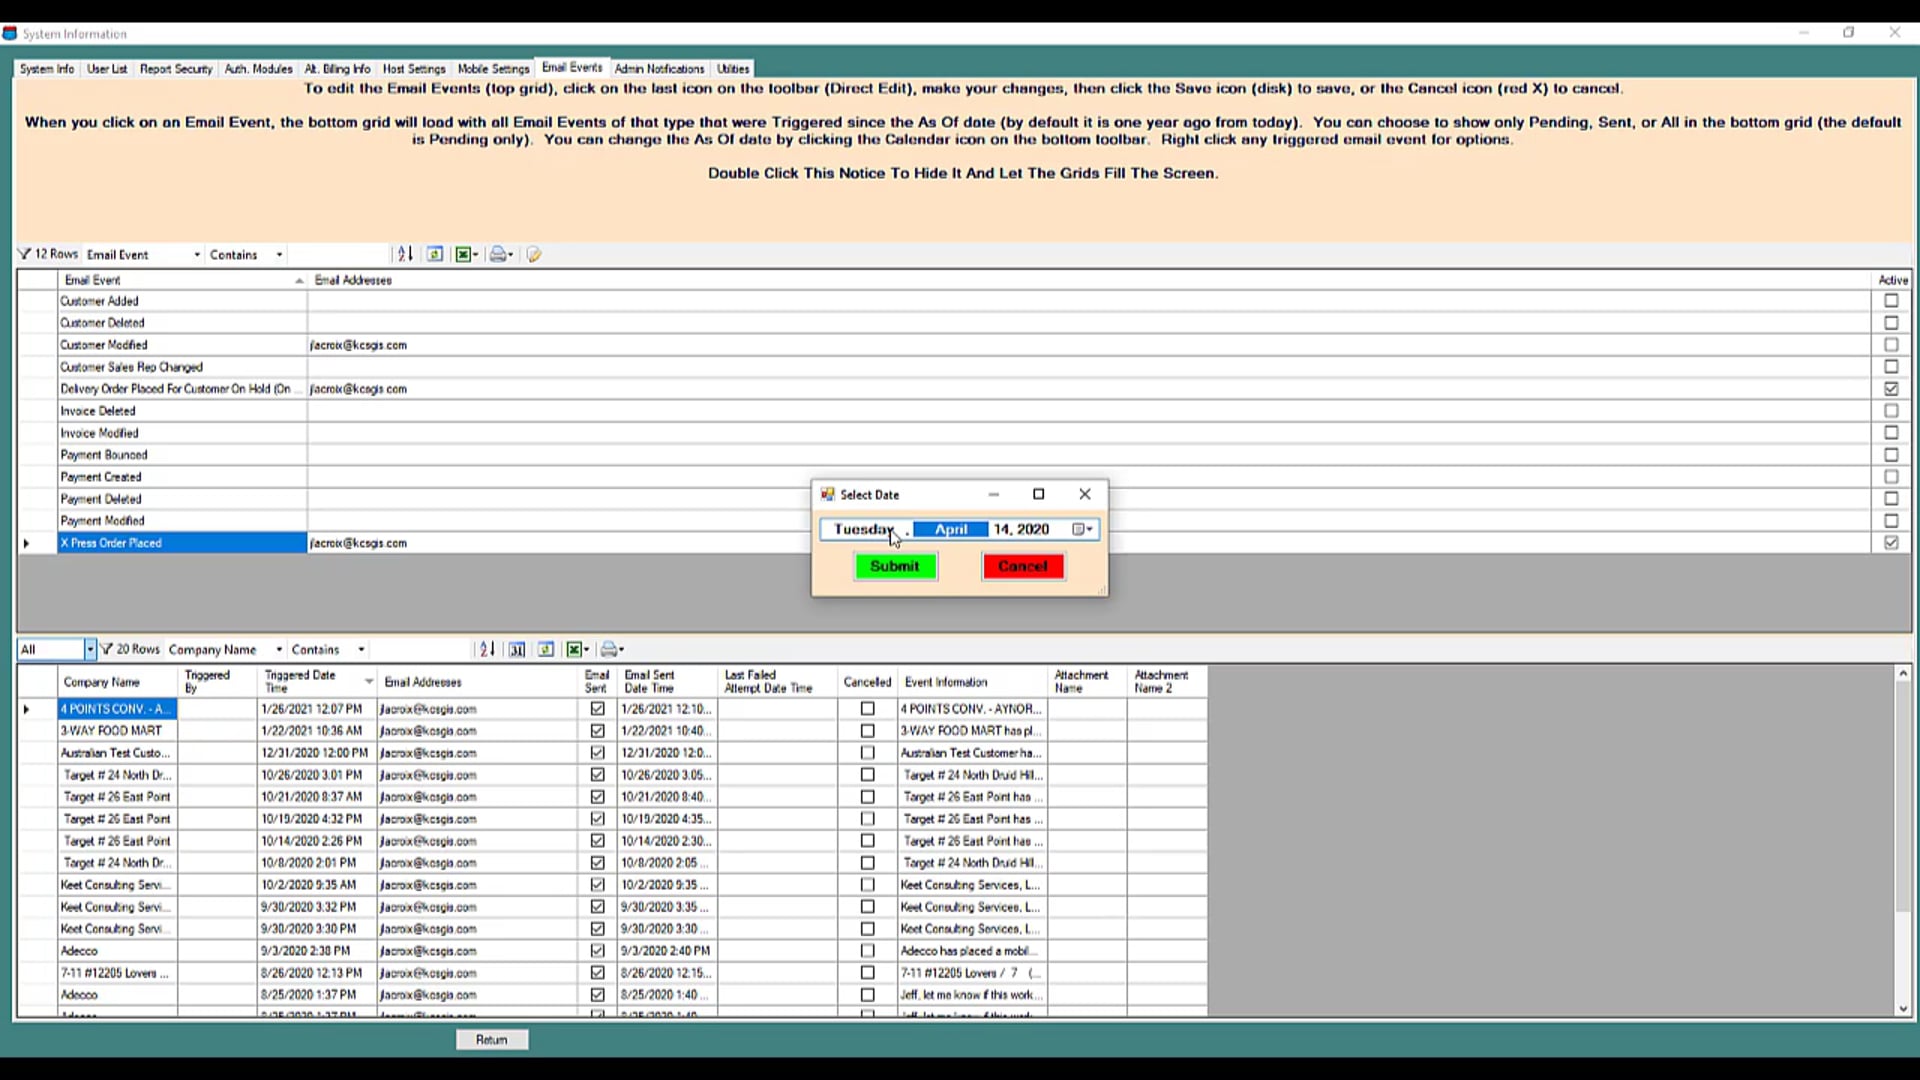Open the Utilities tab
This screenshot has width=1920, height=1080.
[x=732, y=69]
